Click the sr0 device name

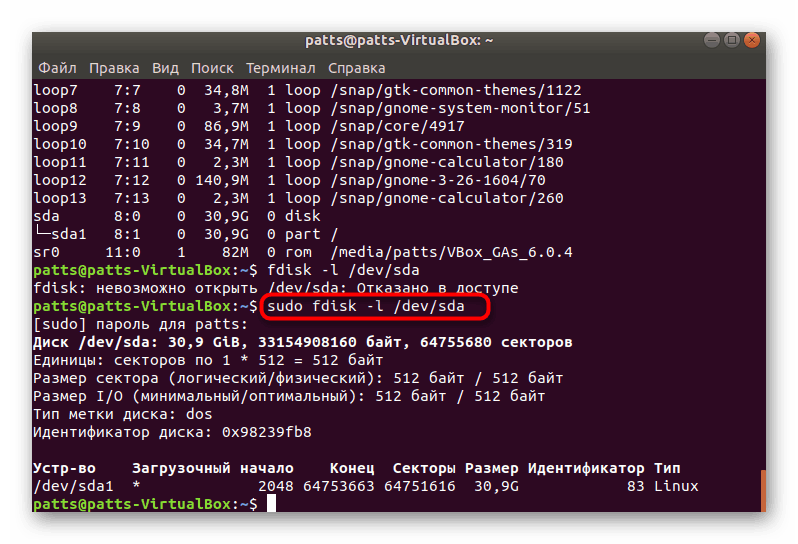(x=46, y=252)
